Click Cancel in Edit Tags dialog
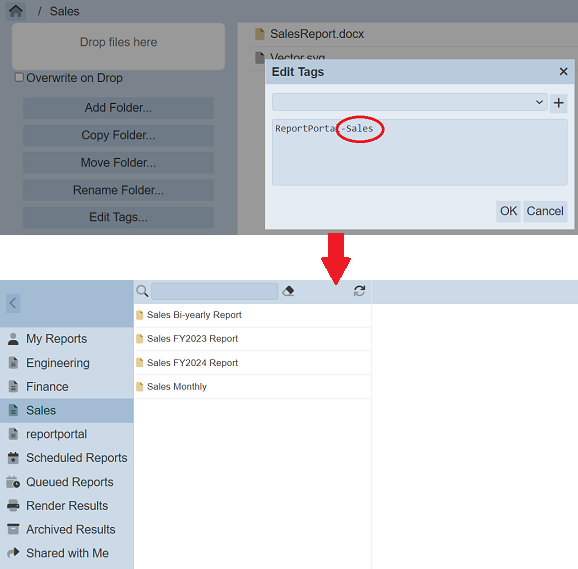Viewport: 578px width, 569px height. tap(545, 211)
